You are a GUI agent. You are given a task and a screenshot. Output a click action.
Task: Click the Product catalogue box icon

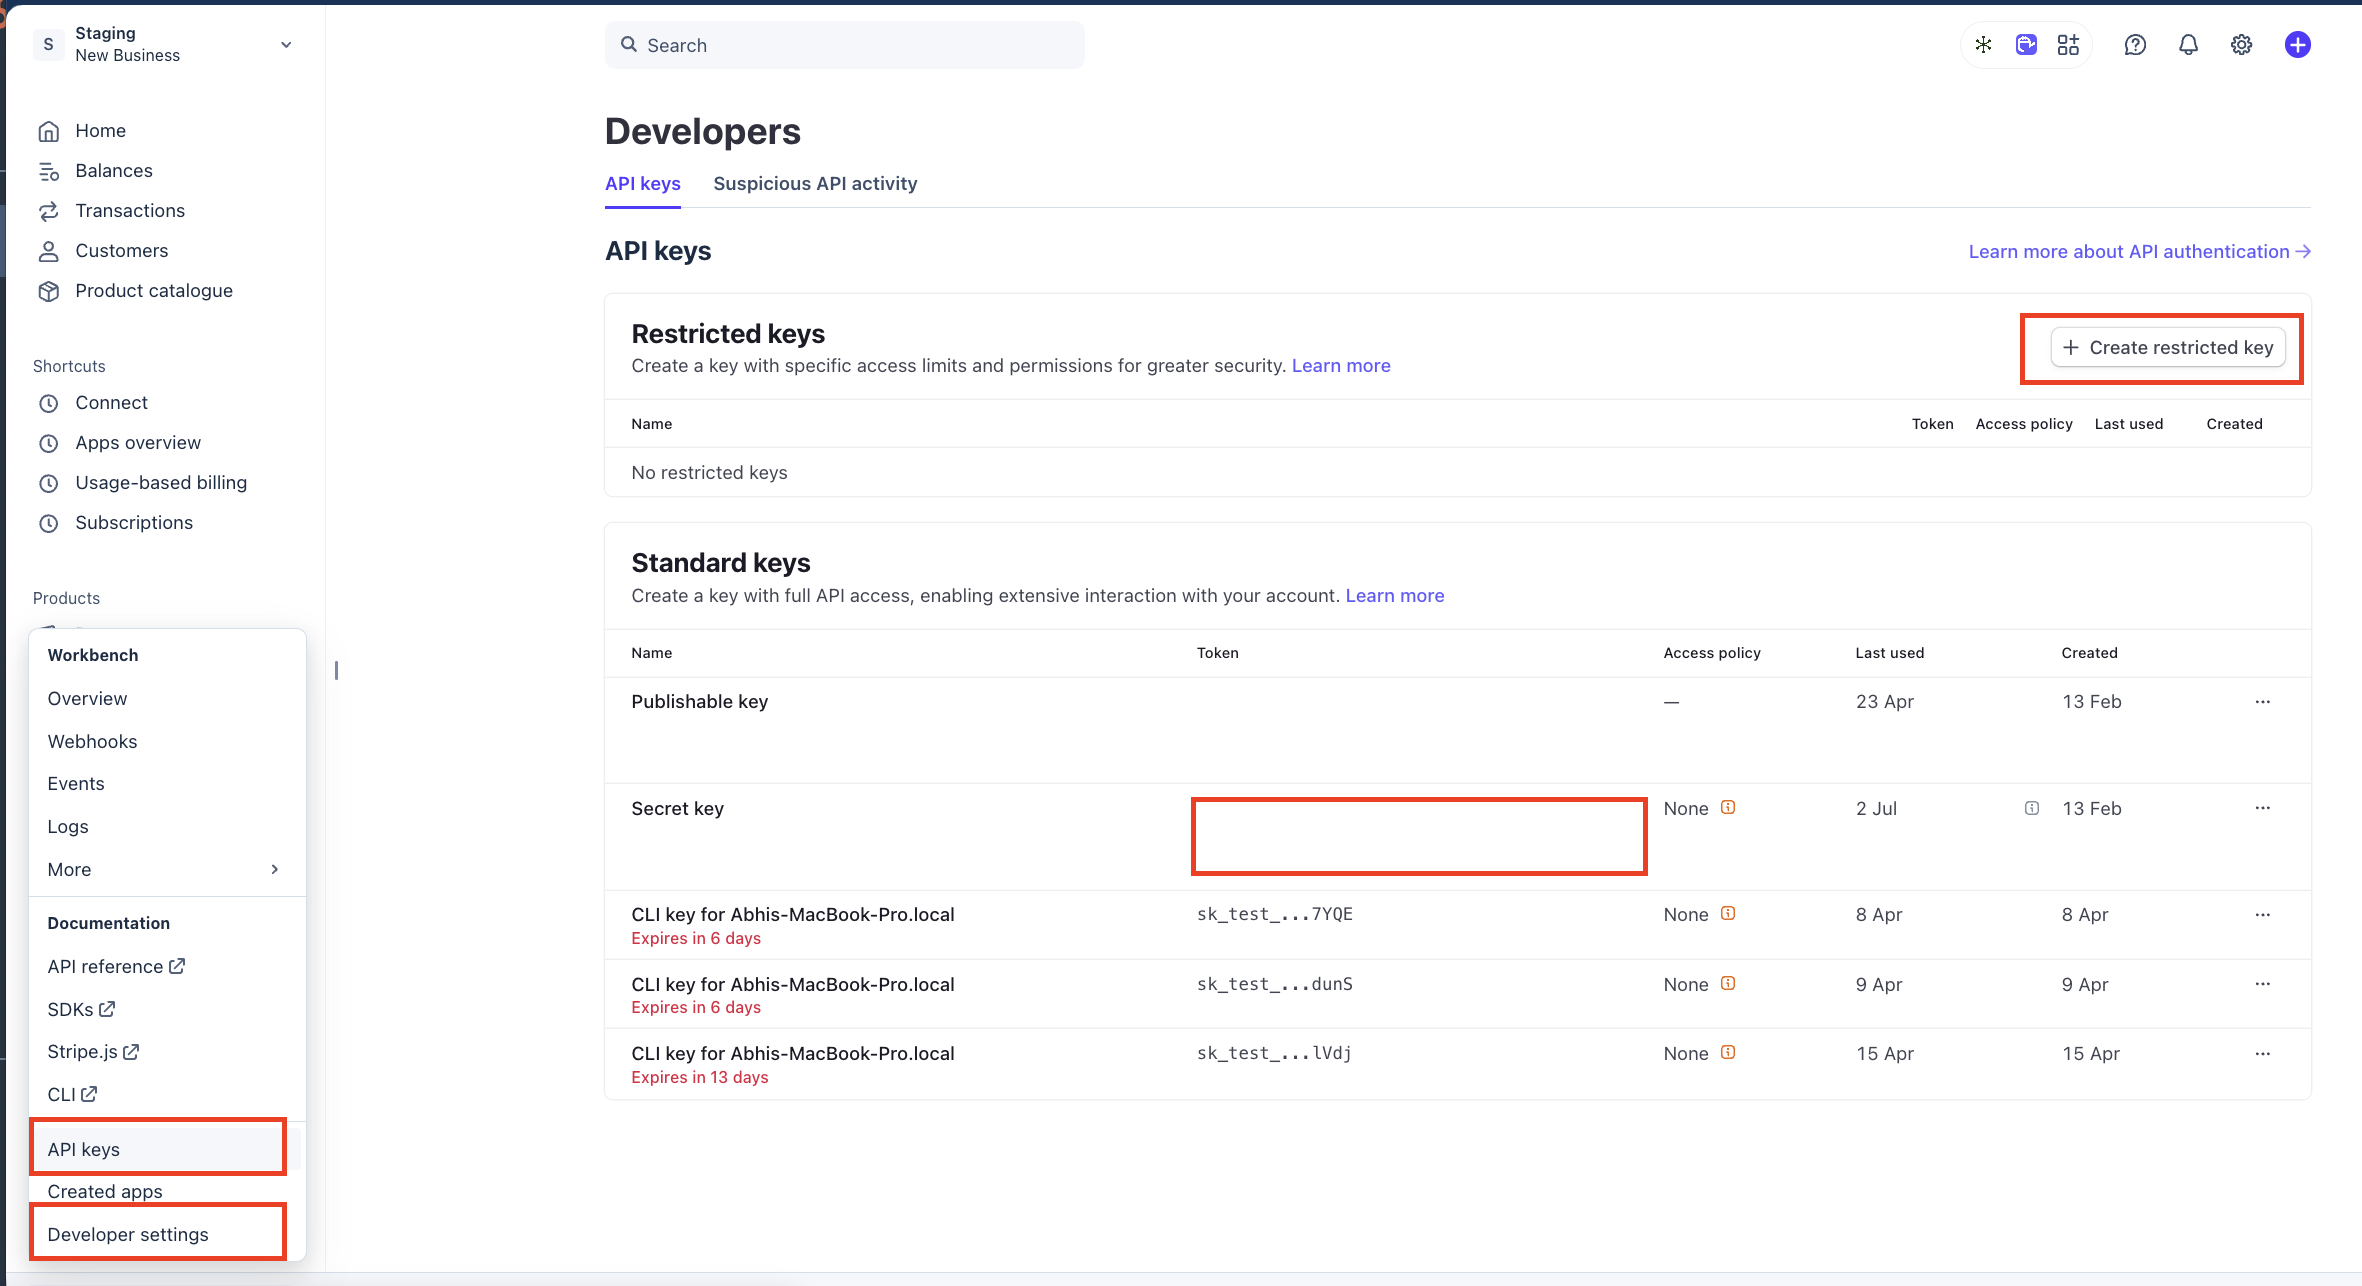click(48, 291)
